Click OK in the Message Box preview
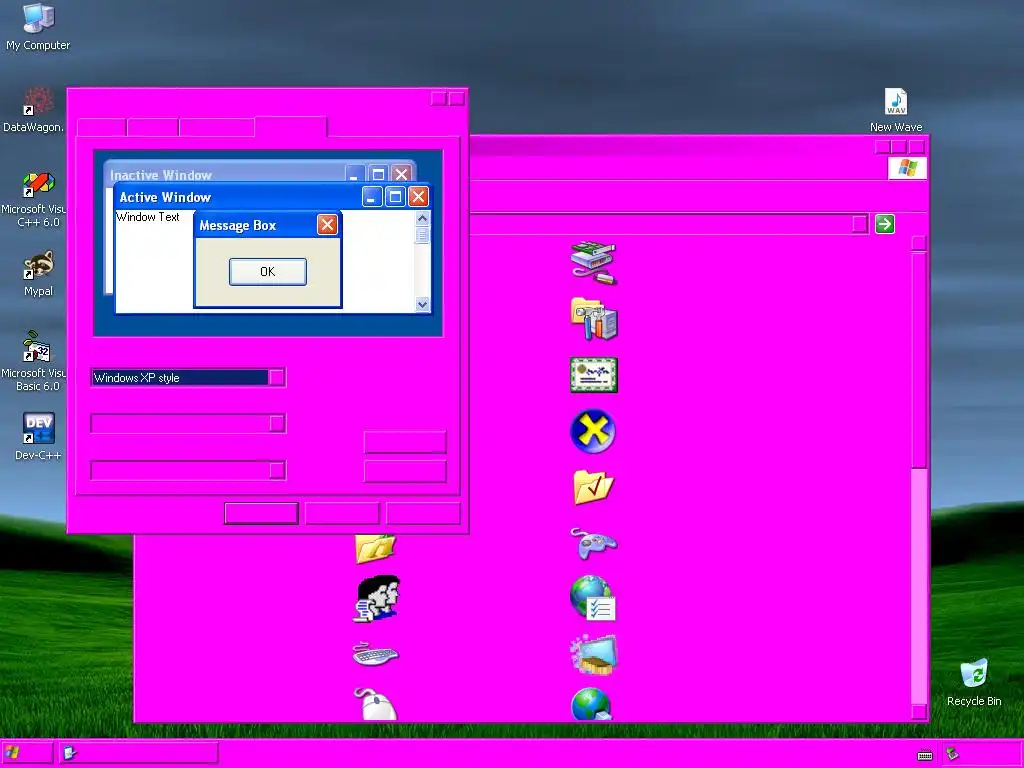The height and width of the screenshot is (768, 1024). 268,272
